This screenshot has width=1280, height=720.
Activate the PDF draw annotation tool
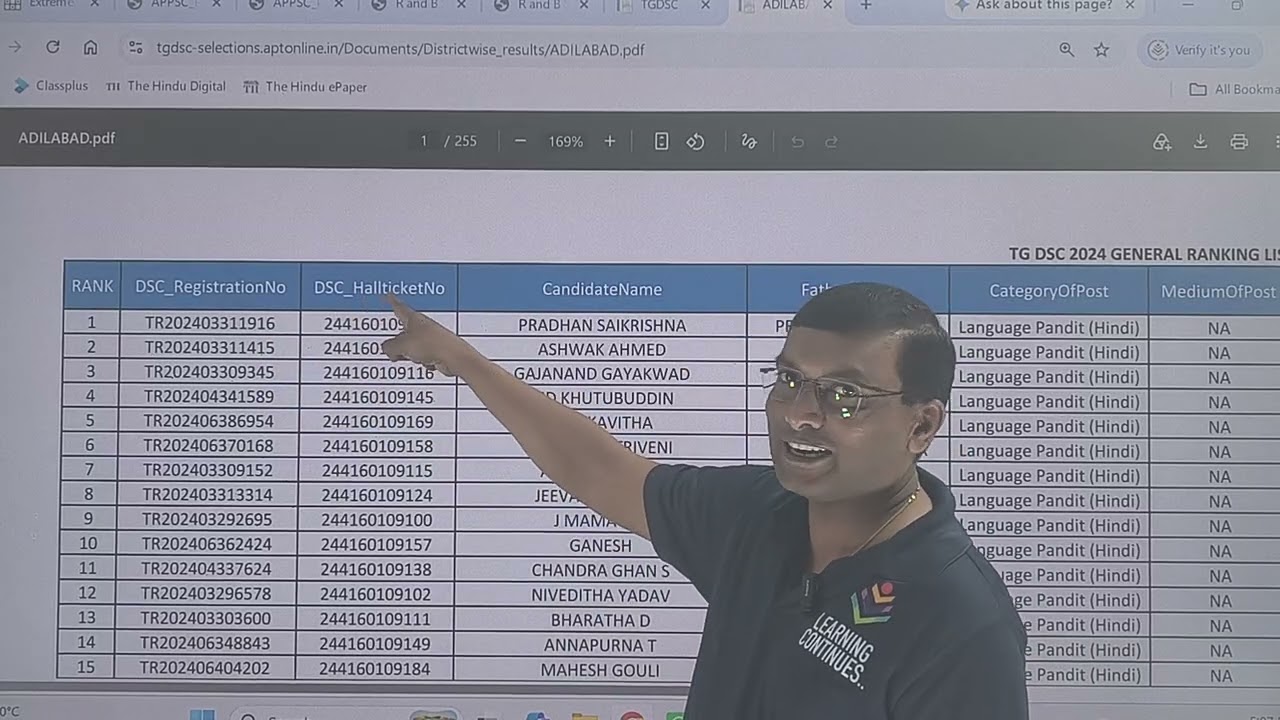click(x=748, y=141)
